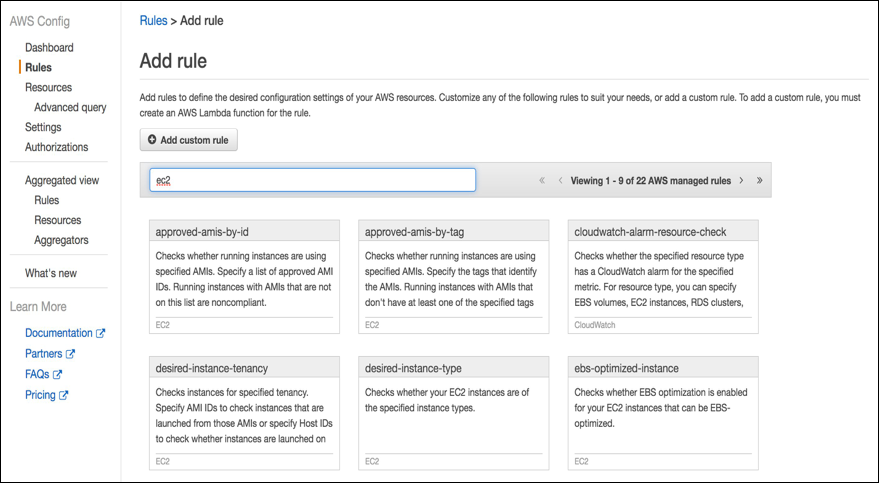Jump to the last page of rules
Screen dimensions: 879x483
point(760,180)
